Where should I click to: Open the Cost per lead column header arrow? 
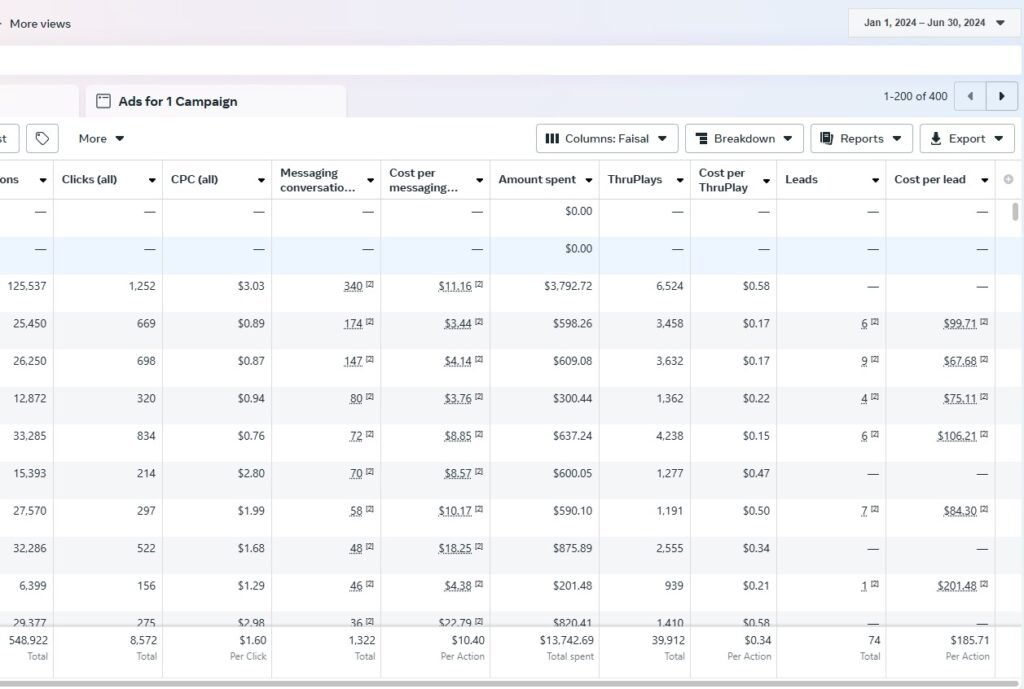[x=985, y=180]
